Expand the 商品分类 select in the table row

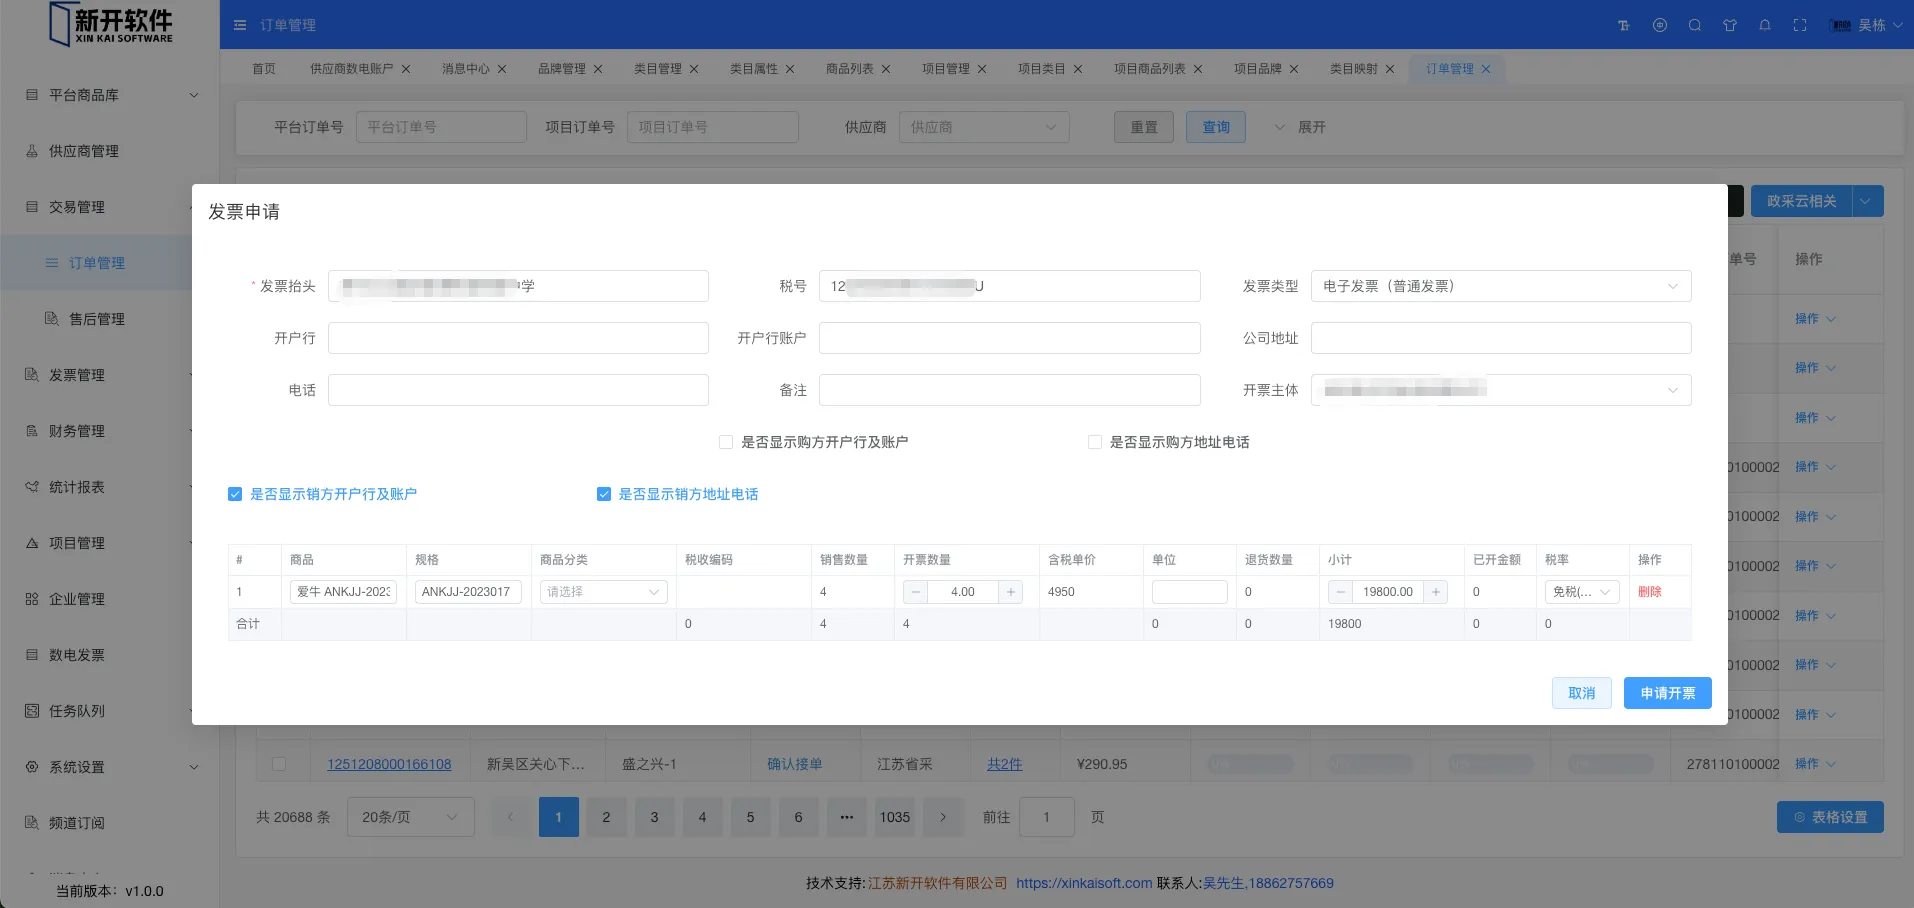(603, 592)
